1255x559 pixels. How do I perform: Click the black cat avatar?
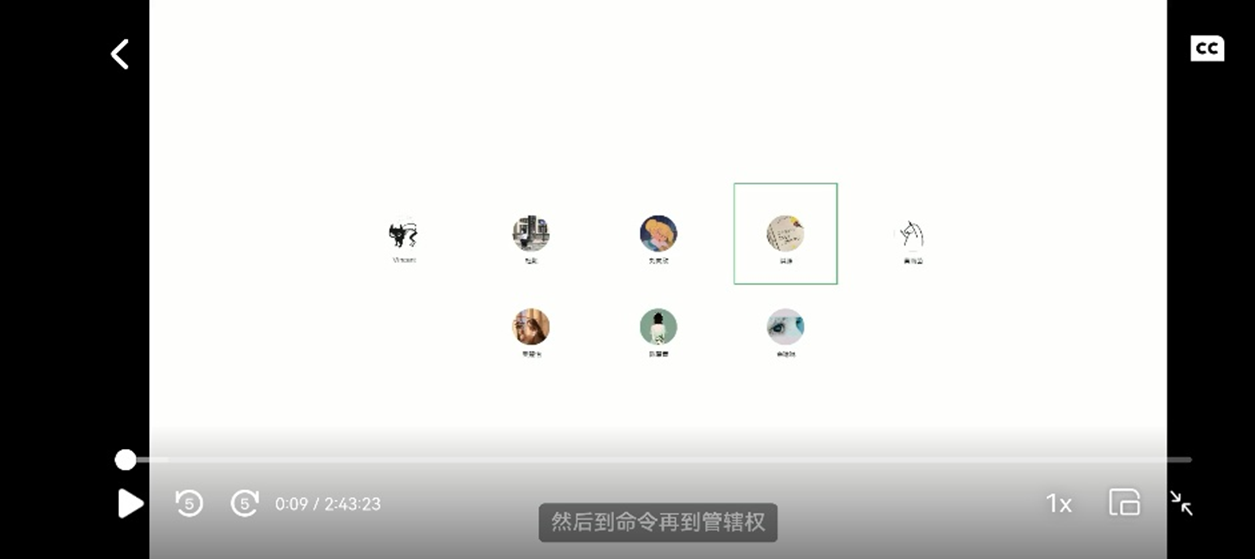pos(403,234)
